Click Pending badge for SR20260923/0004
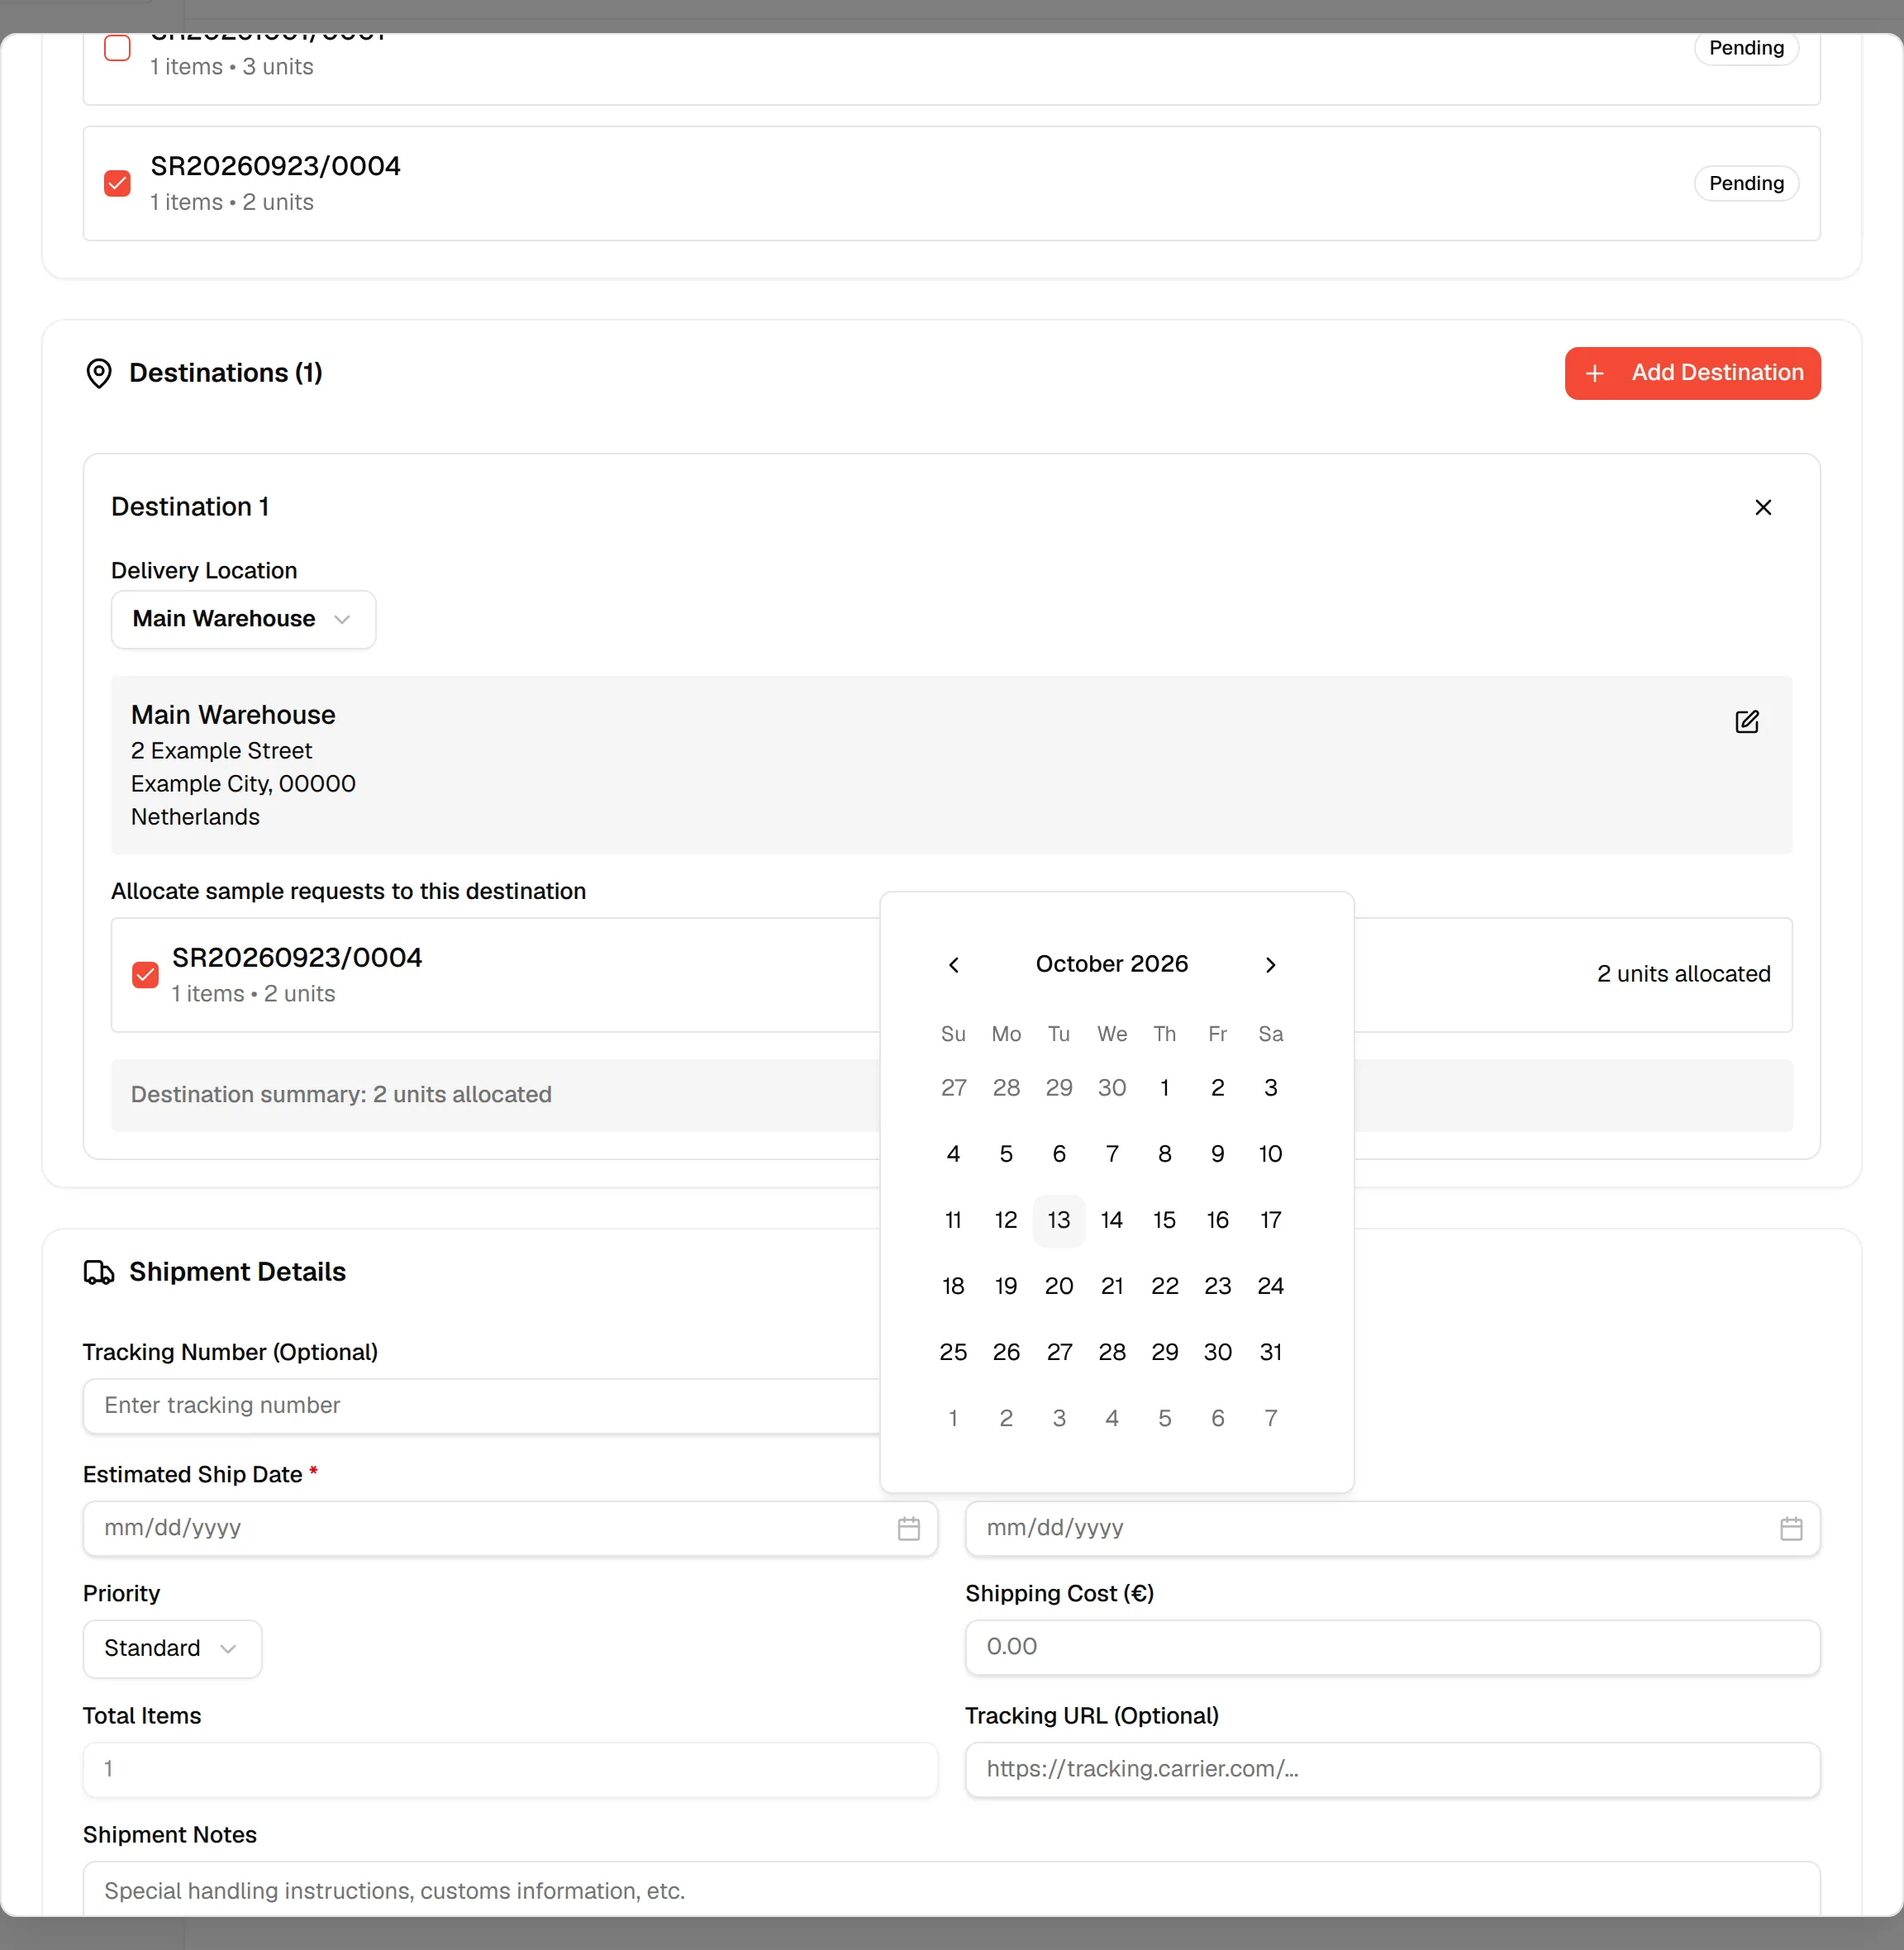 pos(1745,183)
